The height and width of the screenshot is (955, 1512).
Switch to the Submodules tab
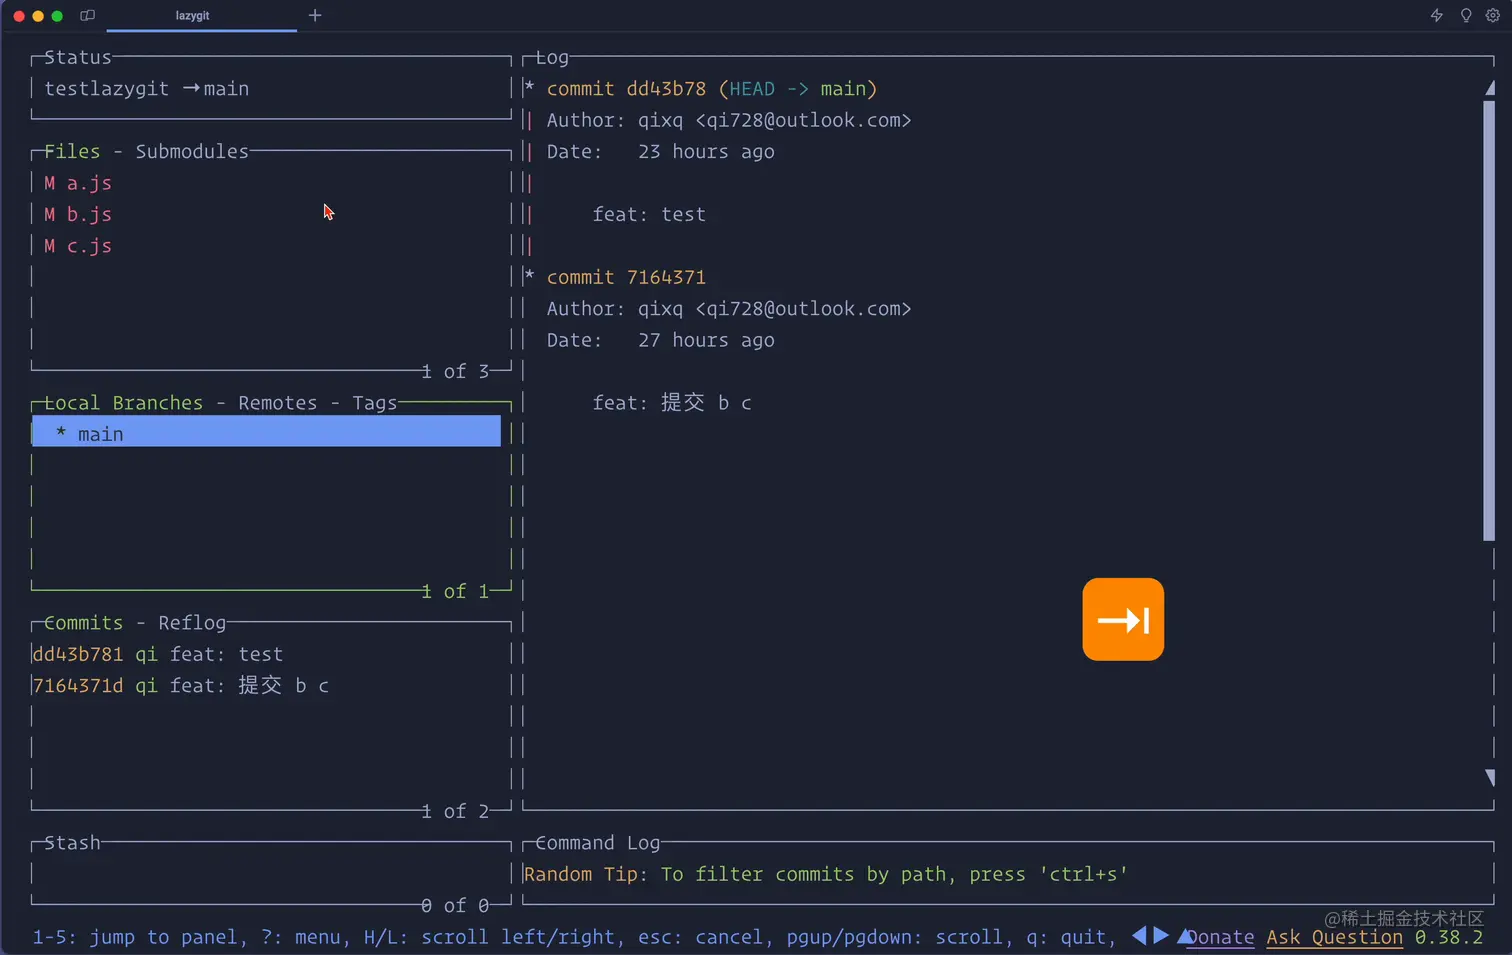(x=192, y=151)
